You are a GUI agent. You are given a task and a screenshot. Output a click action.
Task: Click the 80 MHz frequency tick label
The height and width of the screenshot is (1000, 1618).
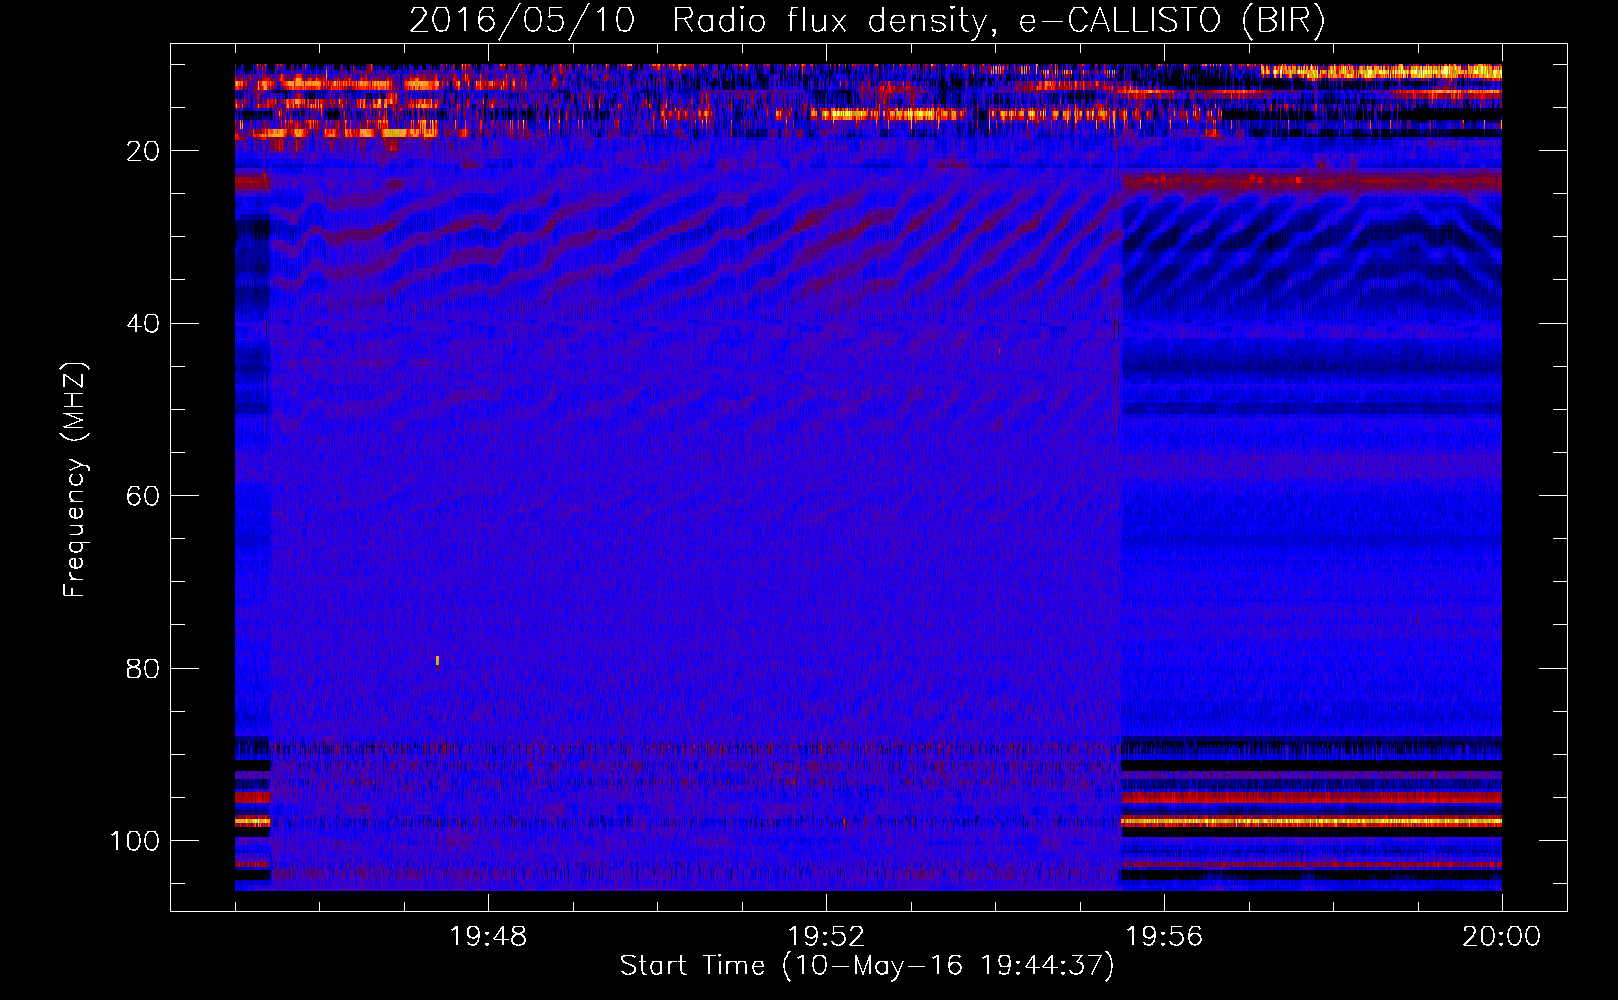tap(143, 668)
